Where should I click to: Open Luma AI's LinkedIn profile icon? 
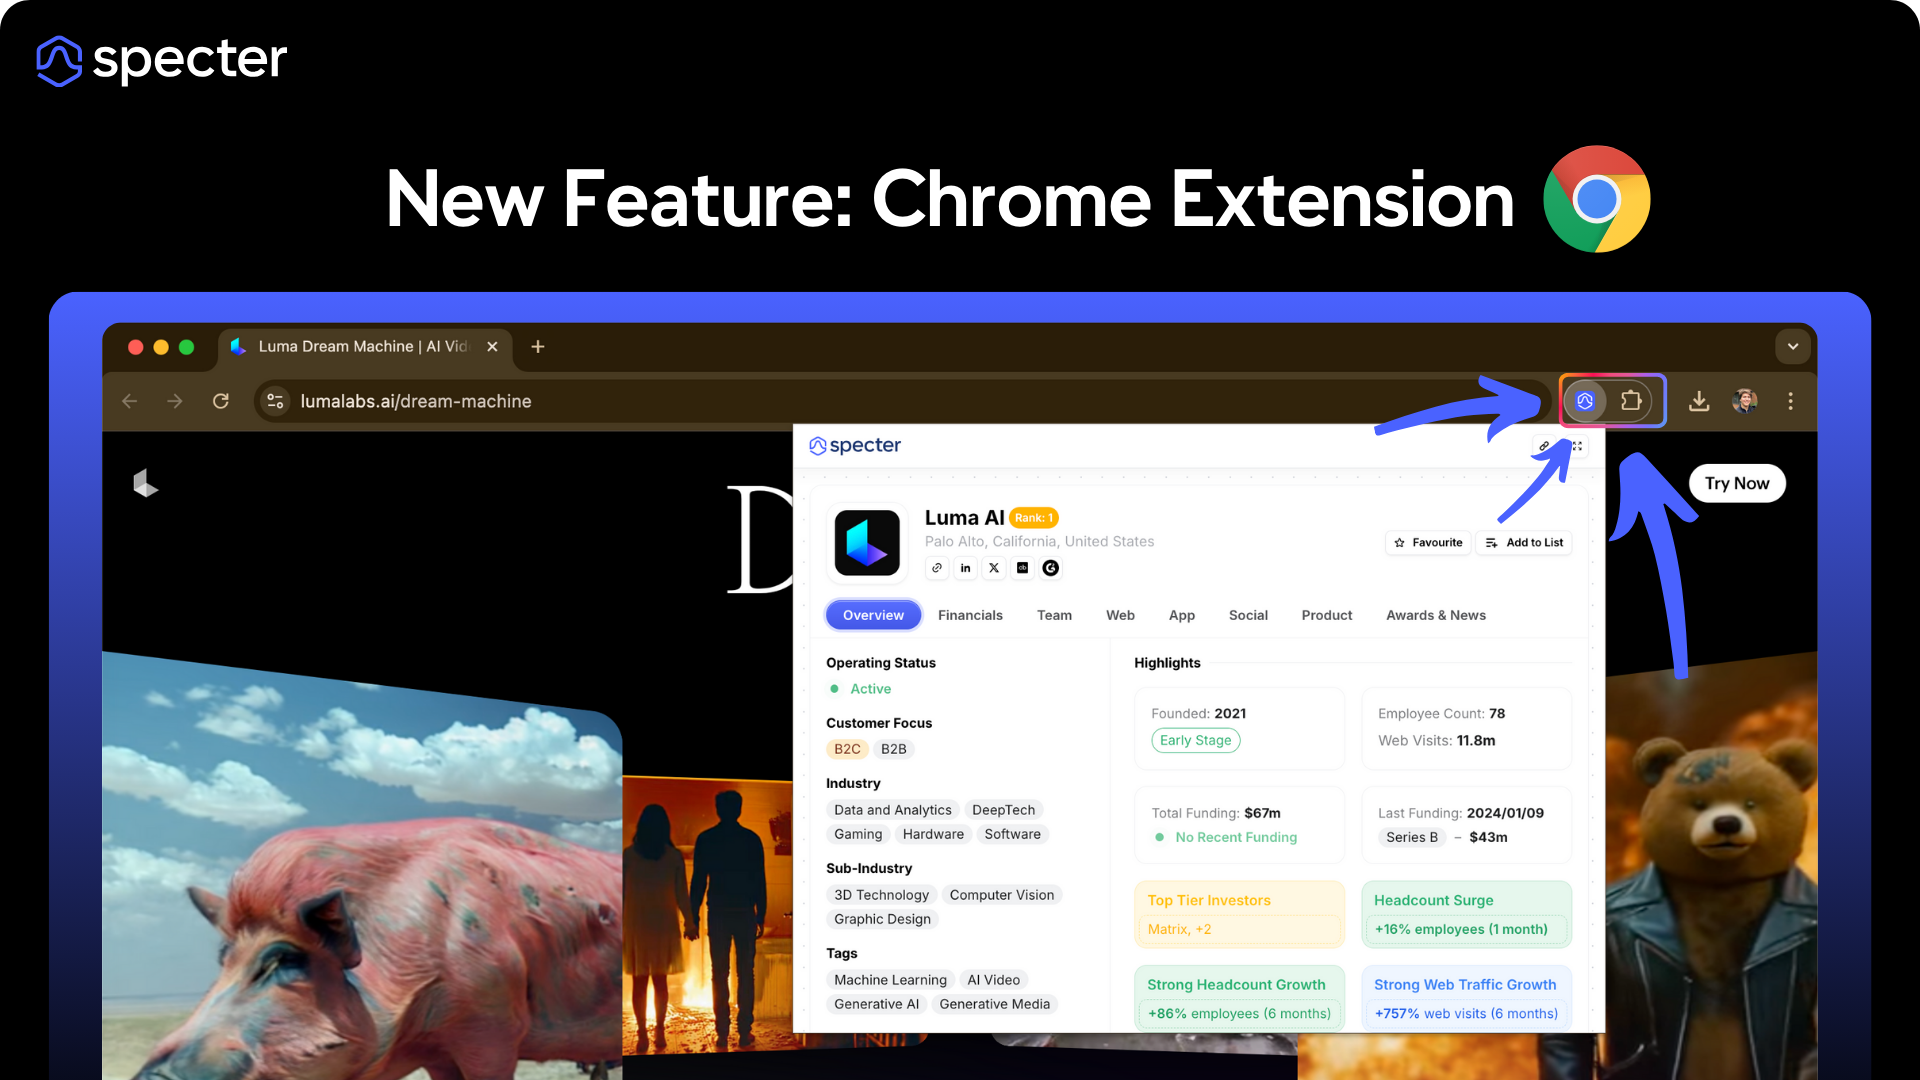point(965,568)
